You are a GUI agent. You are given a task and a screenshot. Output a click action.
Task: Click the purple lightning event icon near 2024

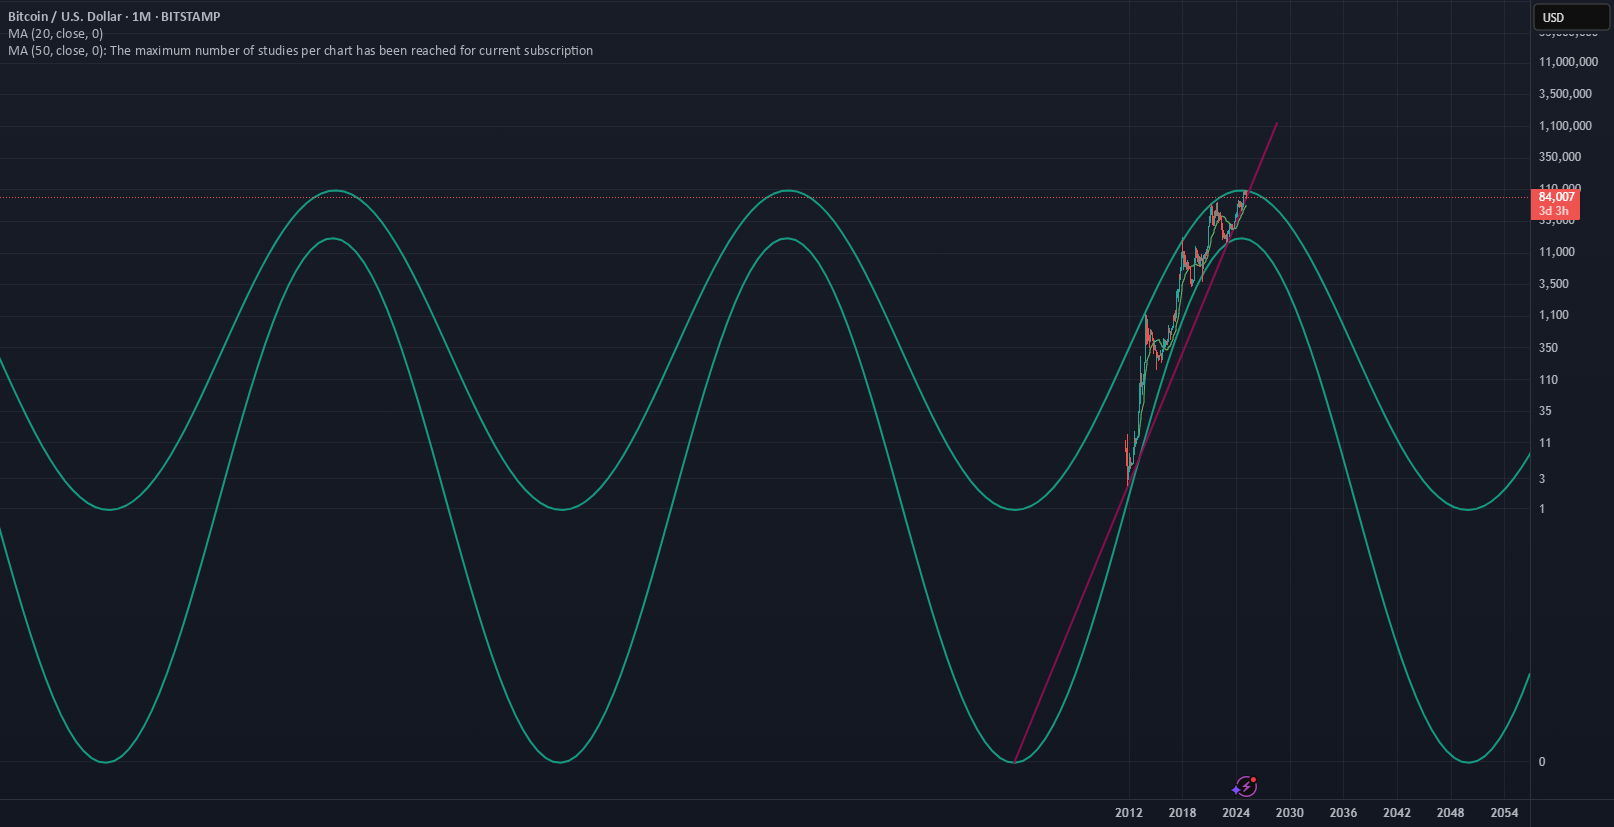[x=1244, y=787]
